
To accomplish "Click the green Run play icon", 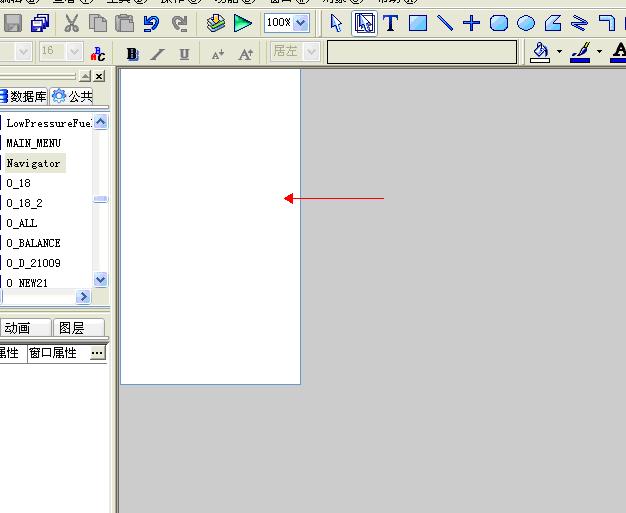I will click(x=243, y=23).
